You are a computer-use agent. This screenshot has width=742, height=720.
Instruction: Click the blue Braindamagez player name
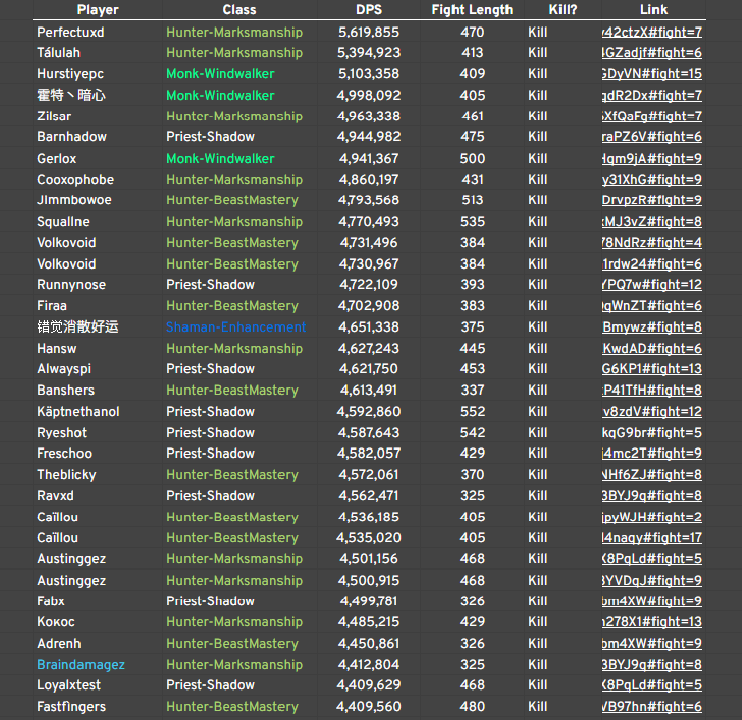tap(81, 665)
